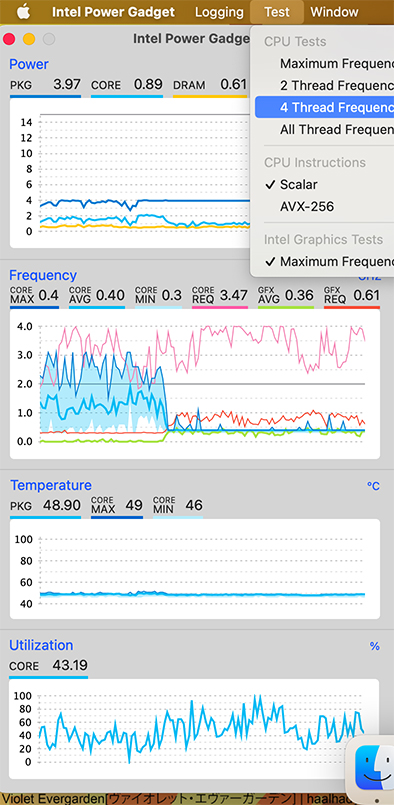
Task: Click the Utilization section heading
Action: pyautogui.click(x=41, y=645)
